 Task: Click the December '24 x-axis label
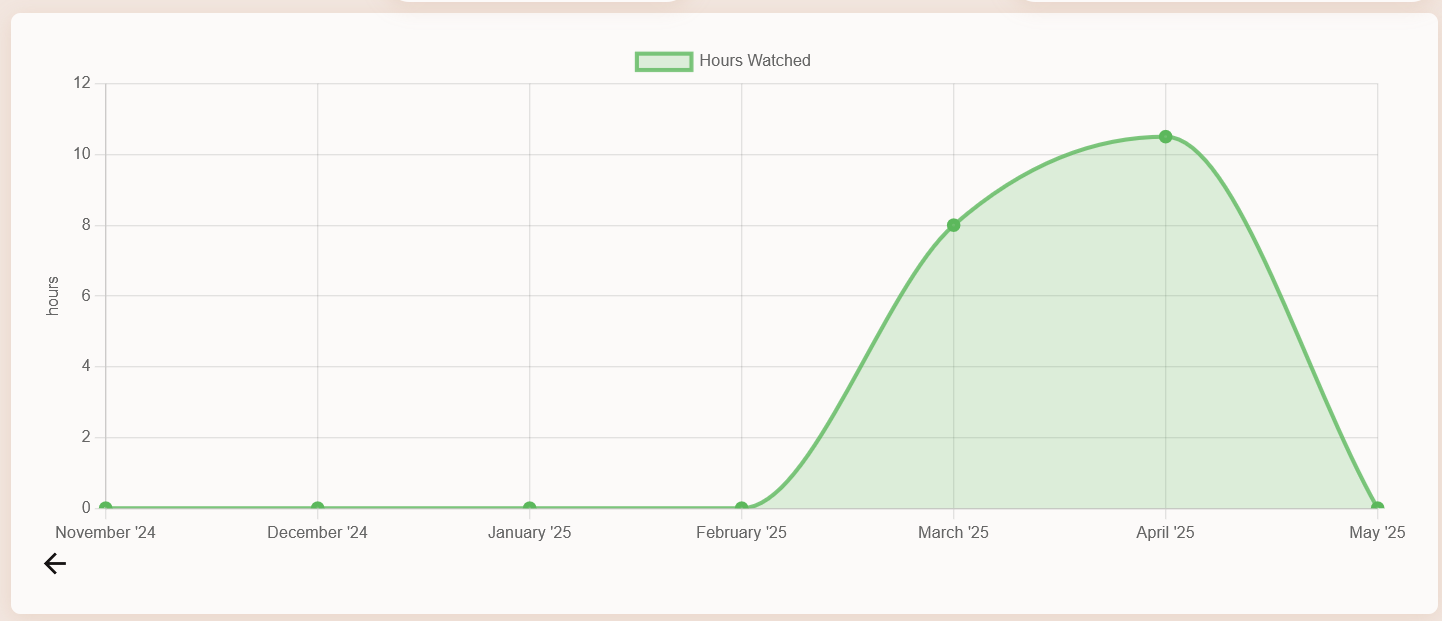pos(318,533)
